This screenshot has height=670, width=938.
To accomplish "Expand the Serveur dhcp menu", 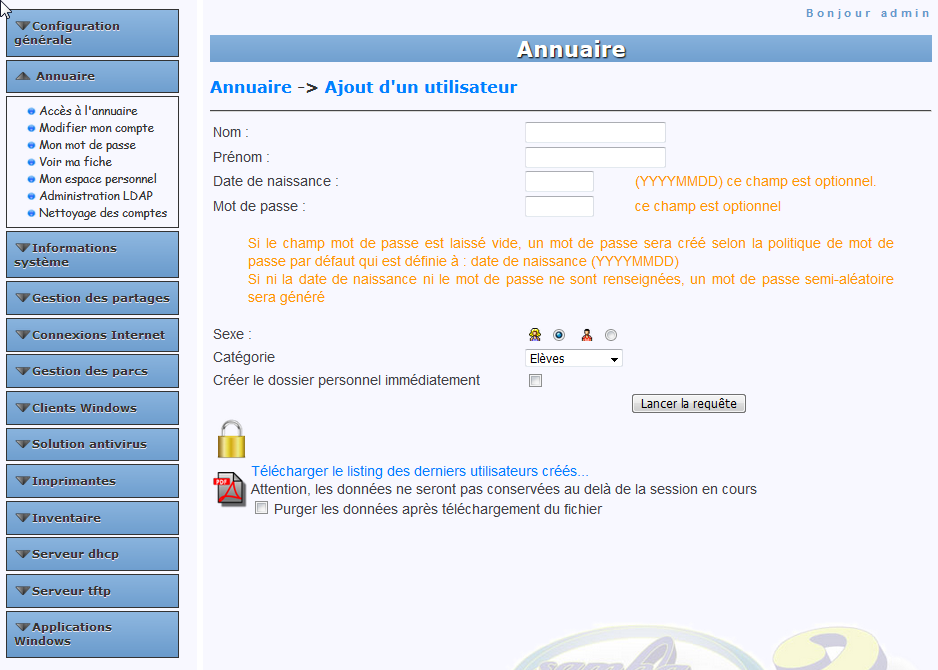I will coord(93,554).
